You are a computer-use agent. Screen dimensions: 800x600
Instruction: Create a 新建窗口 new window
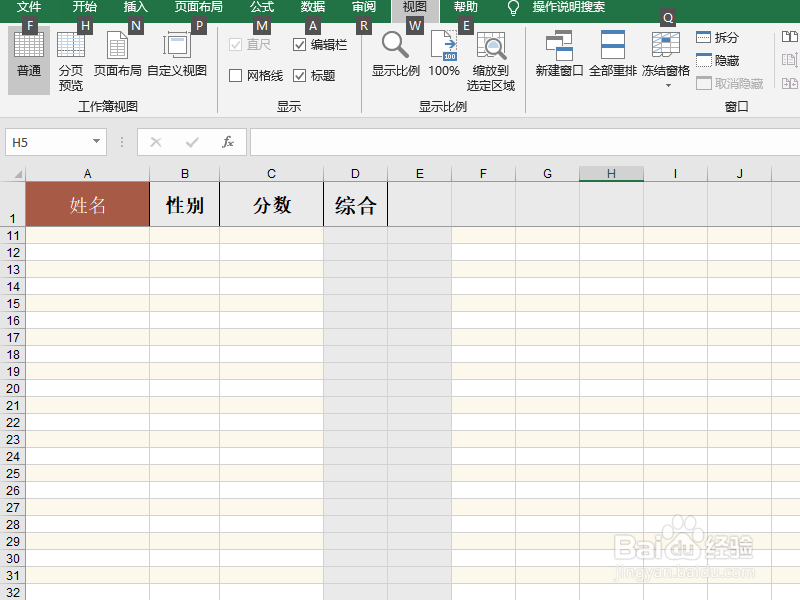[558, 55]
